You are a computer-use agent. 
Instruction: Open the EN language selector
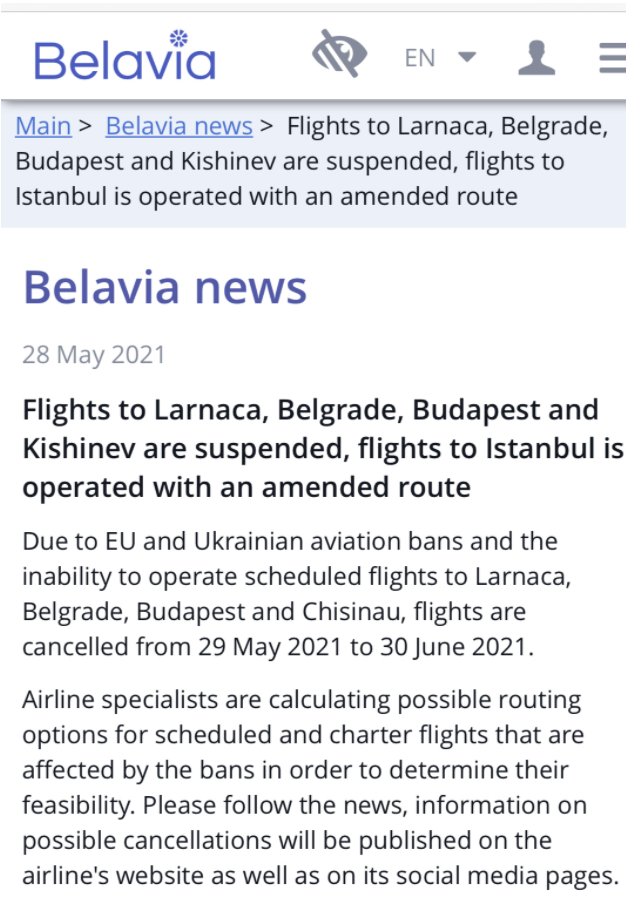[x=419, y=58]
